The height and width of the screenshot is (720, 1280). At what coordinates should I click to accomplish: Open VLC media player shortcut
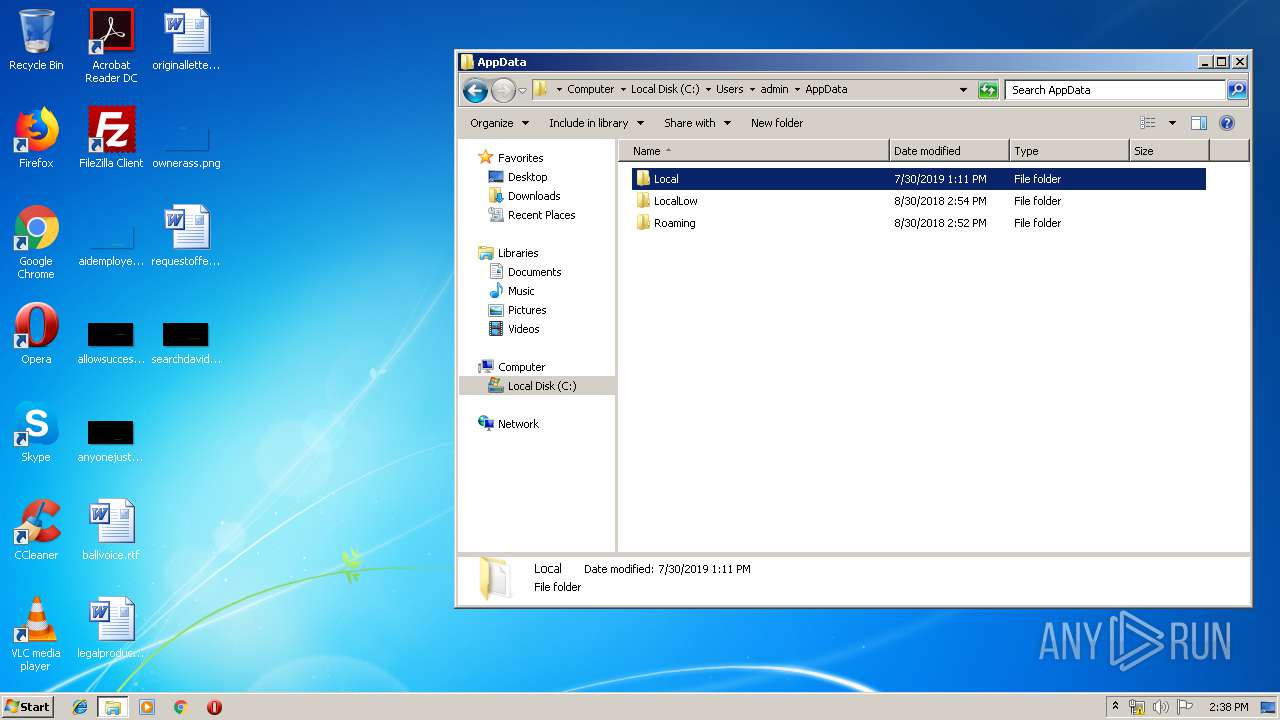point(36,634)
